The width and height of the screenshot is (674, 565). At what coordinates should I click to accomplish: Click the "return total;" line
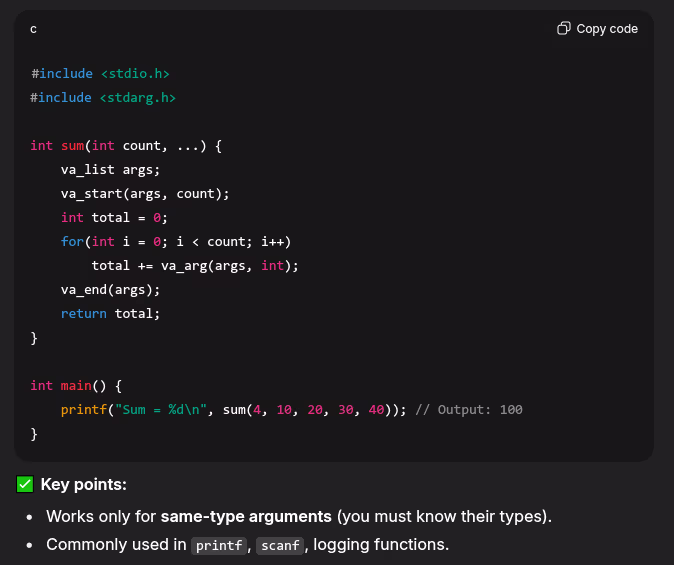(110, 314)
